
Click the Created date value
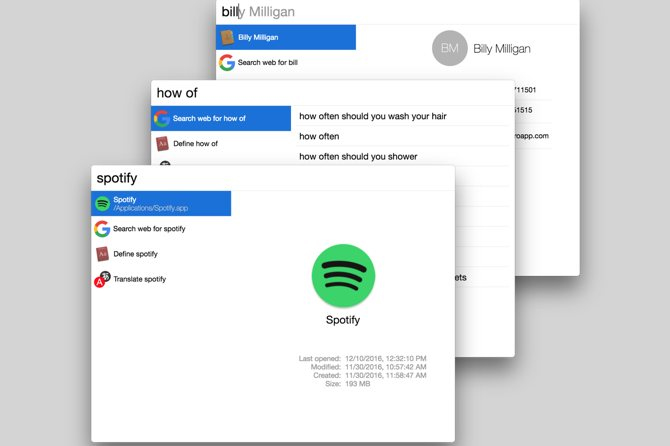click(x=386, y=376)
